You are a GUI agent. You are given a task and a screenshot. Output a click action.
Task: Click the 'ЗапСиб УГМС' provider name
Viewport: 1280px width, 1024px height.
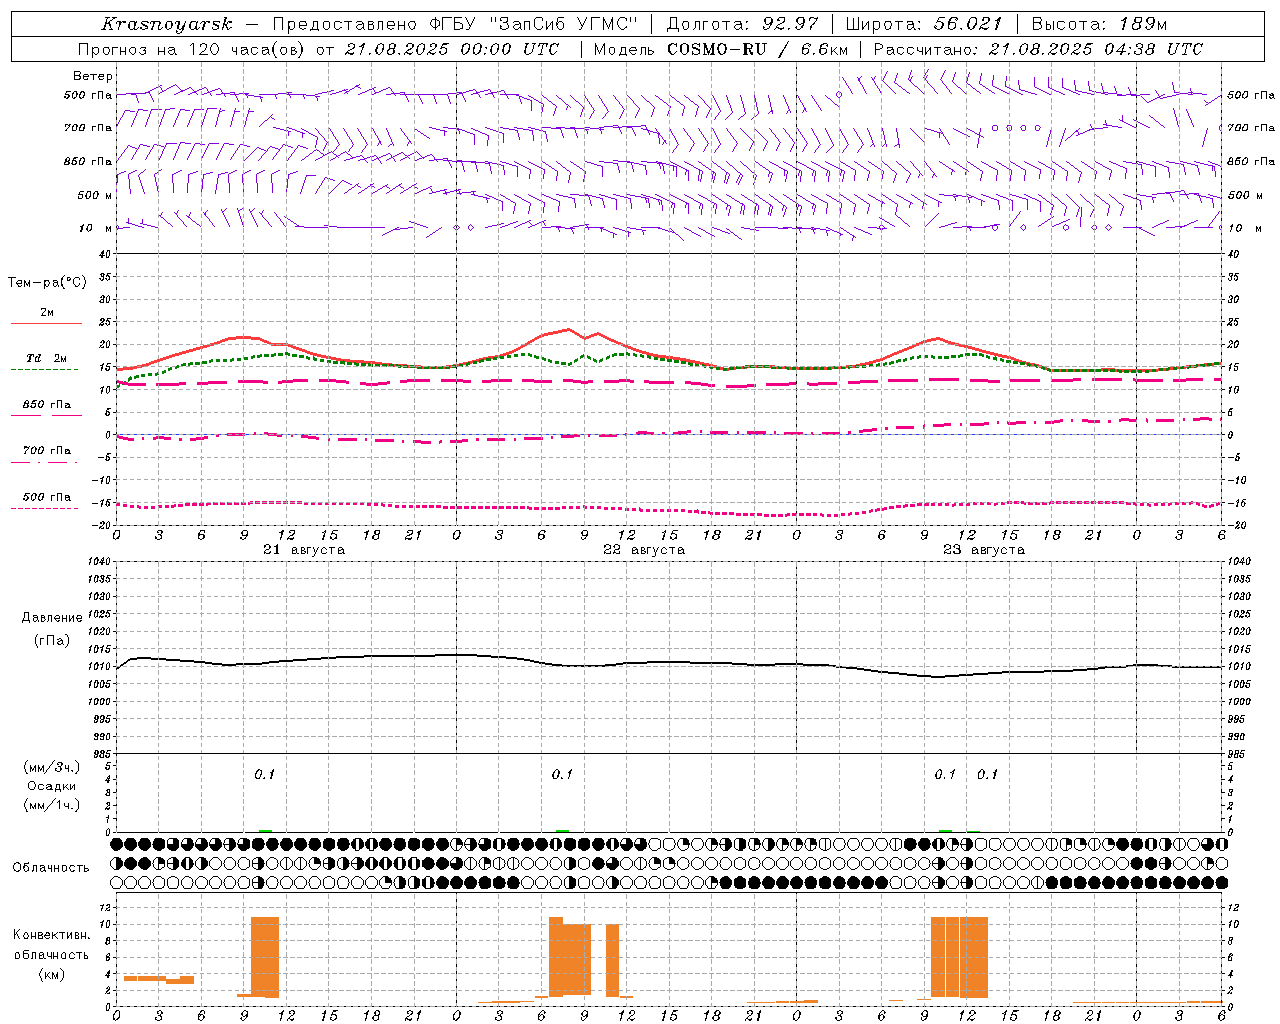pos(561,24)
